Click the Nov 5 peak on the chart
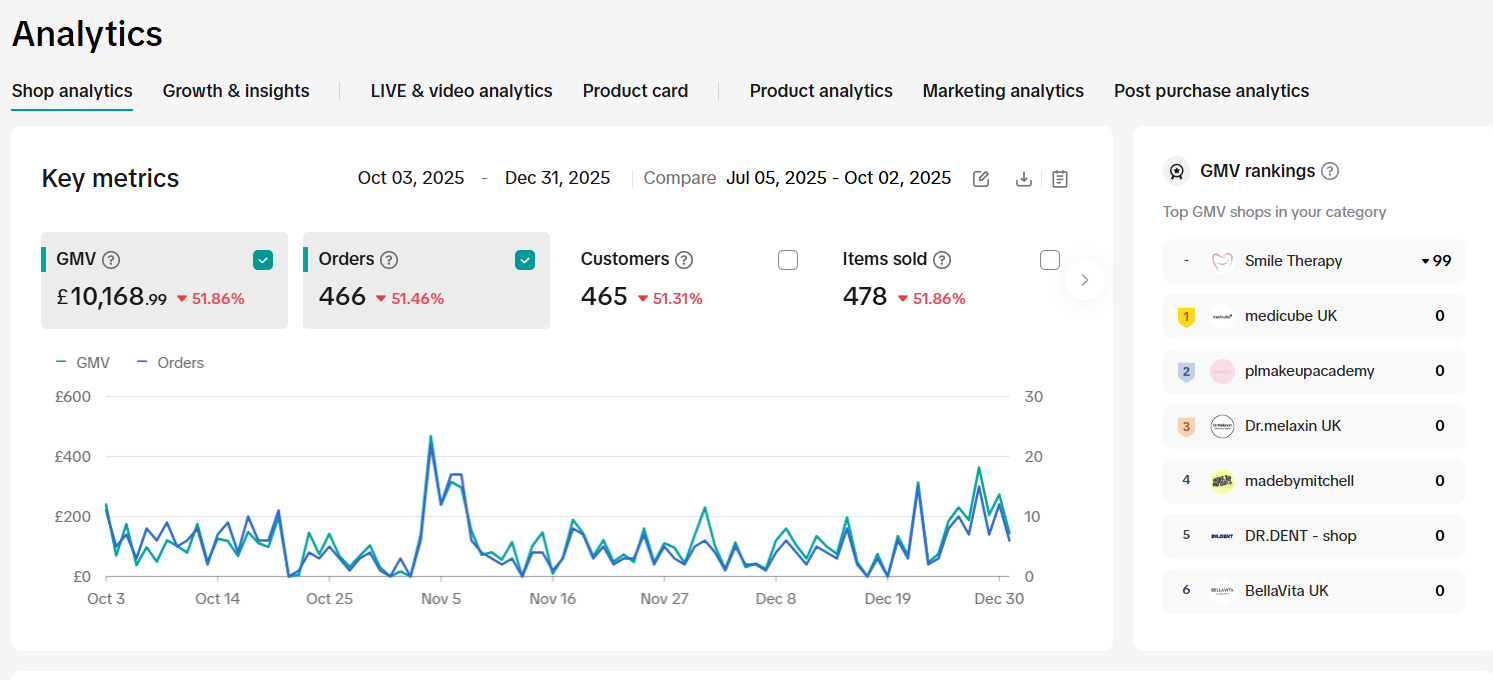The height and width of the screenshot is (680, 1493). [431, 437]
